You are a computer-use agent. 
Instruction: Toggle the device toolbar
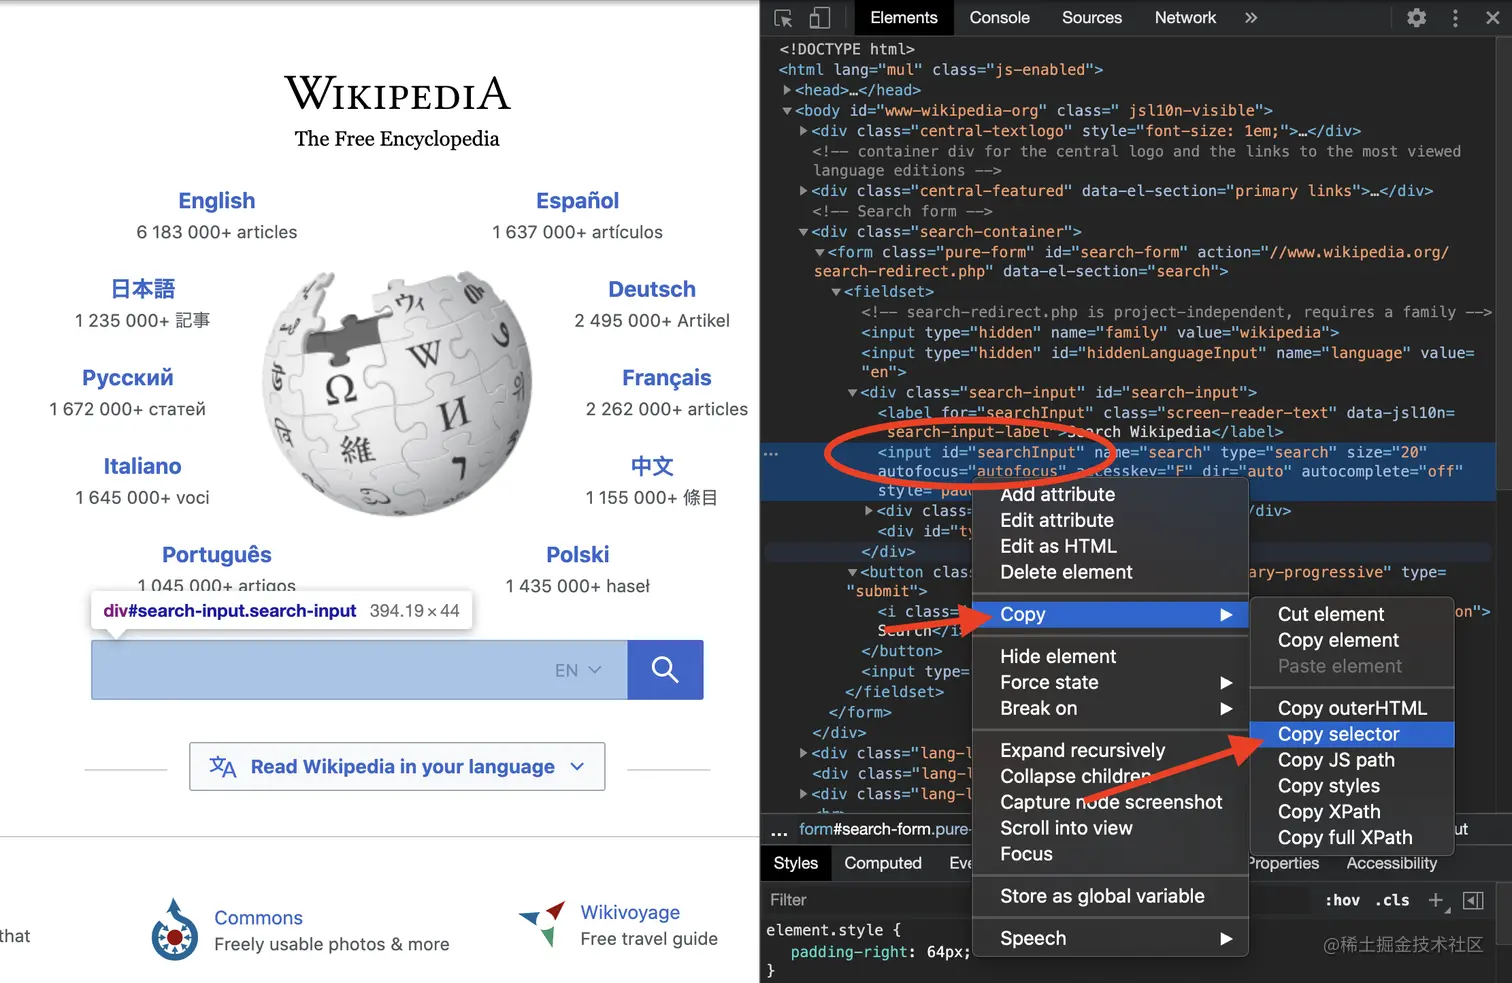click(x=821, y=17)
